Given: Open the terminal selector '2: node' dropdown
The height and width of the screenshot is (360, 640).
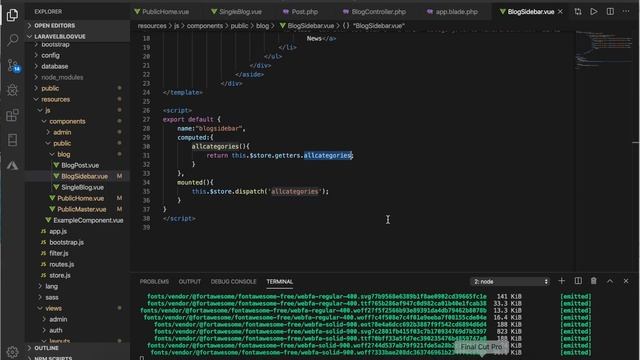Looking at the screenshot, I should pos(510,282).
